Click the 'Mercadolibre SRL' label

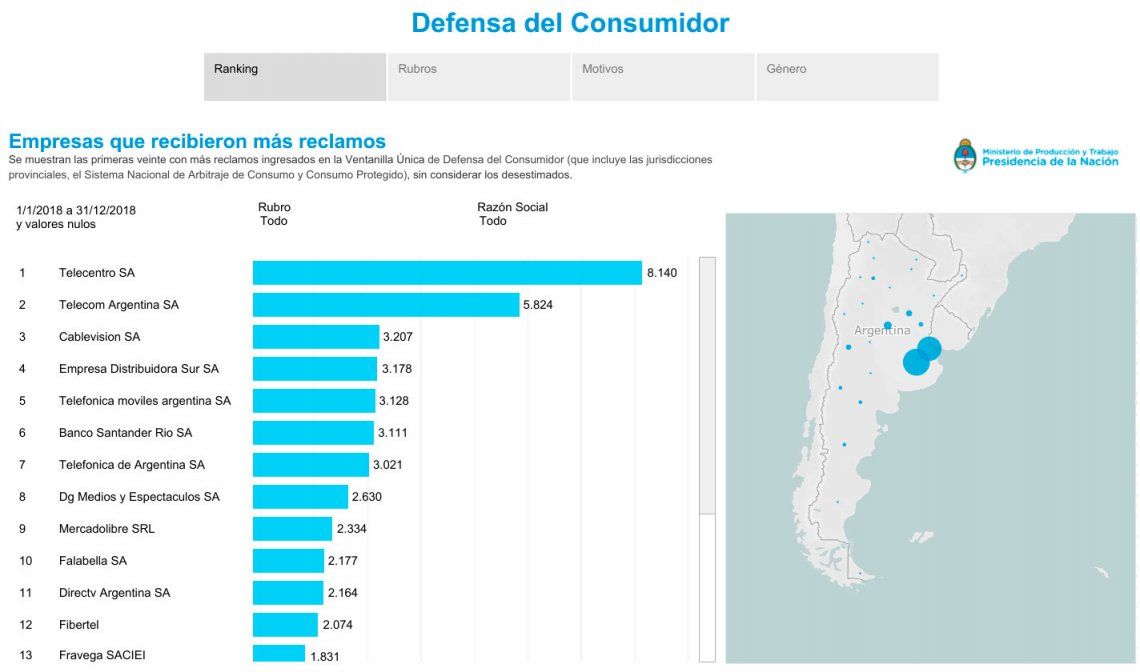pos(107,529)
